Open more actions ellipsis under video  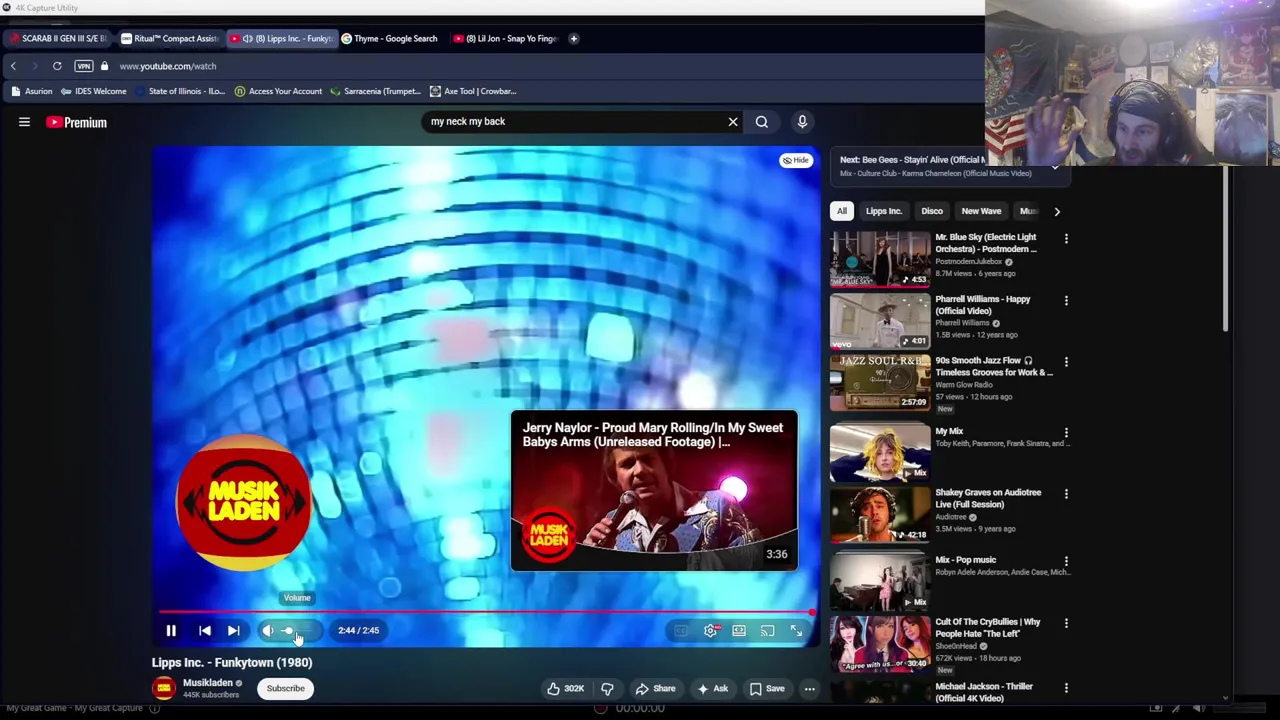click(x=809, y=689)
